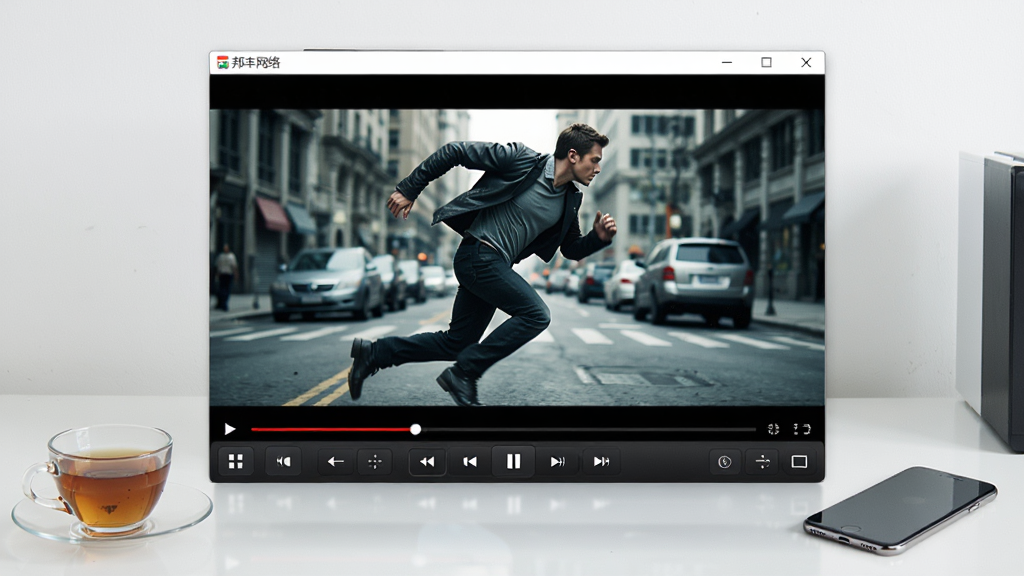Screen dimensions: 1024x576
Task: Rewind with the double-left-arrow button
Action: coord(427,462)
